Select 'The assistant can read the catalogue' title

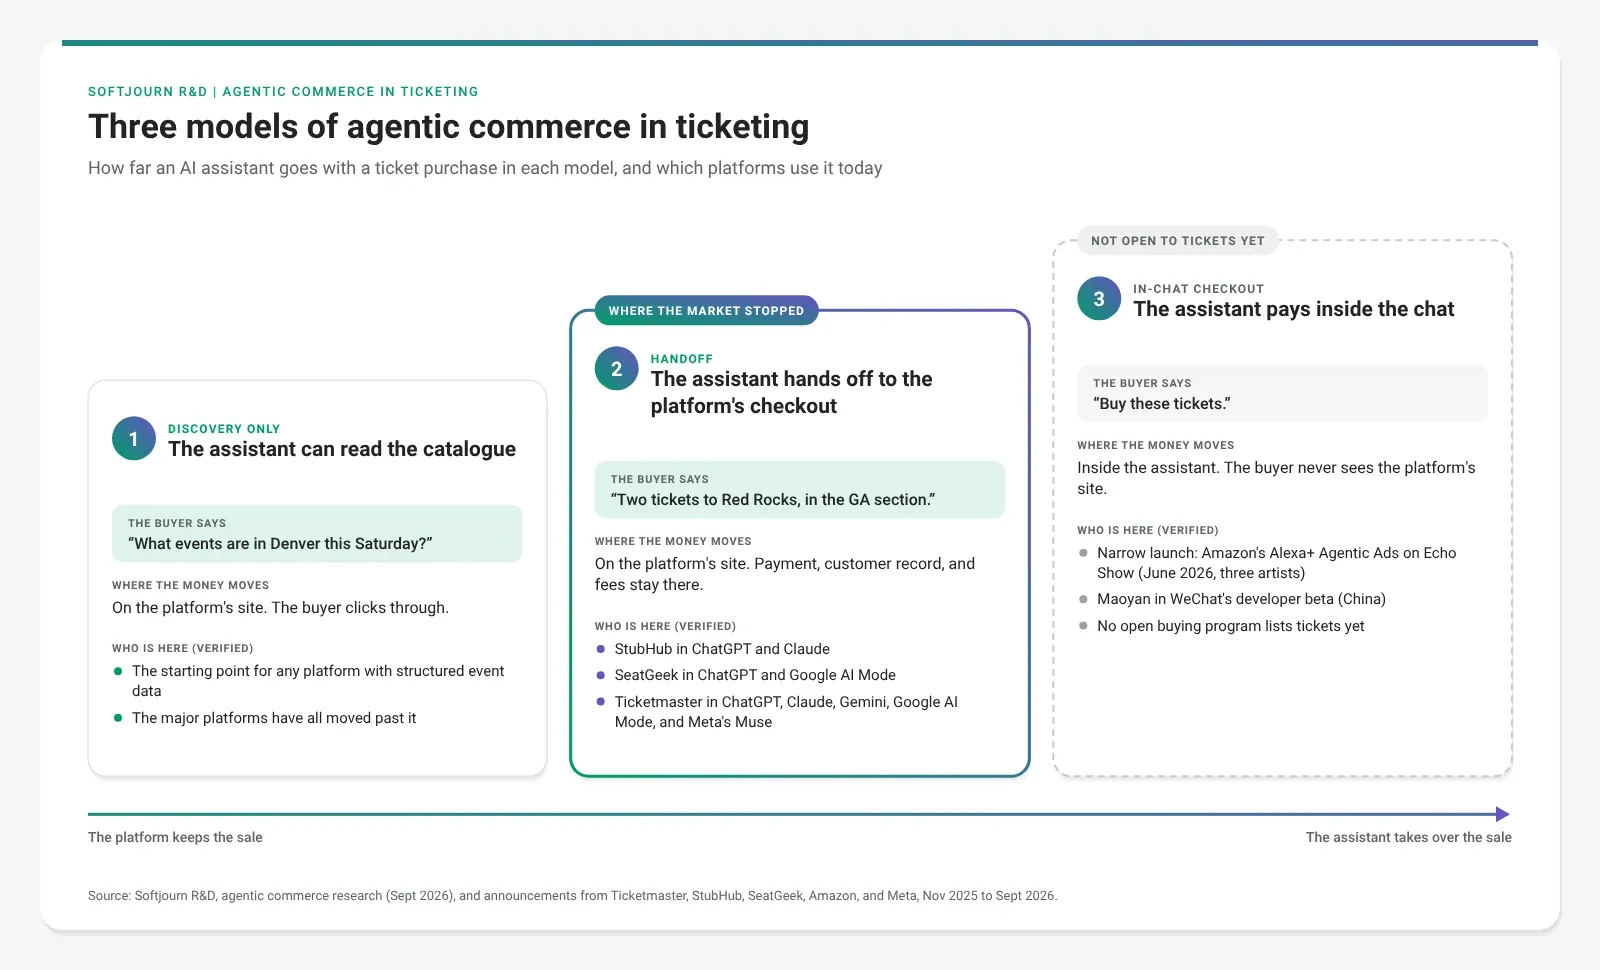point(342,449)
